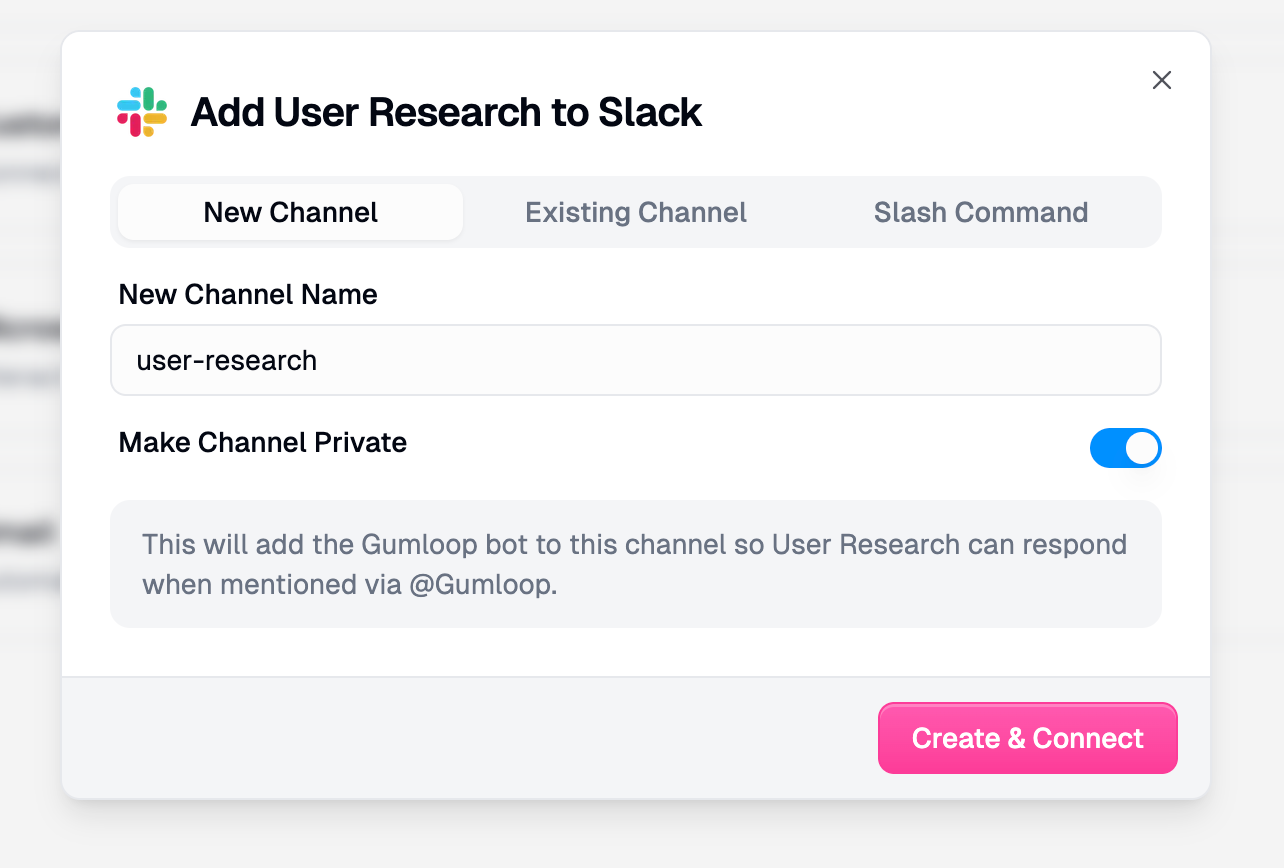1284x868 pixels.
Task: Click Create & Connect
Action: (1027, 738)
